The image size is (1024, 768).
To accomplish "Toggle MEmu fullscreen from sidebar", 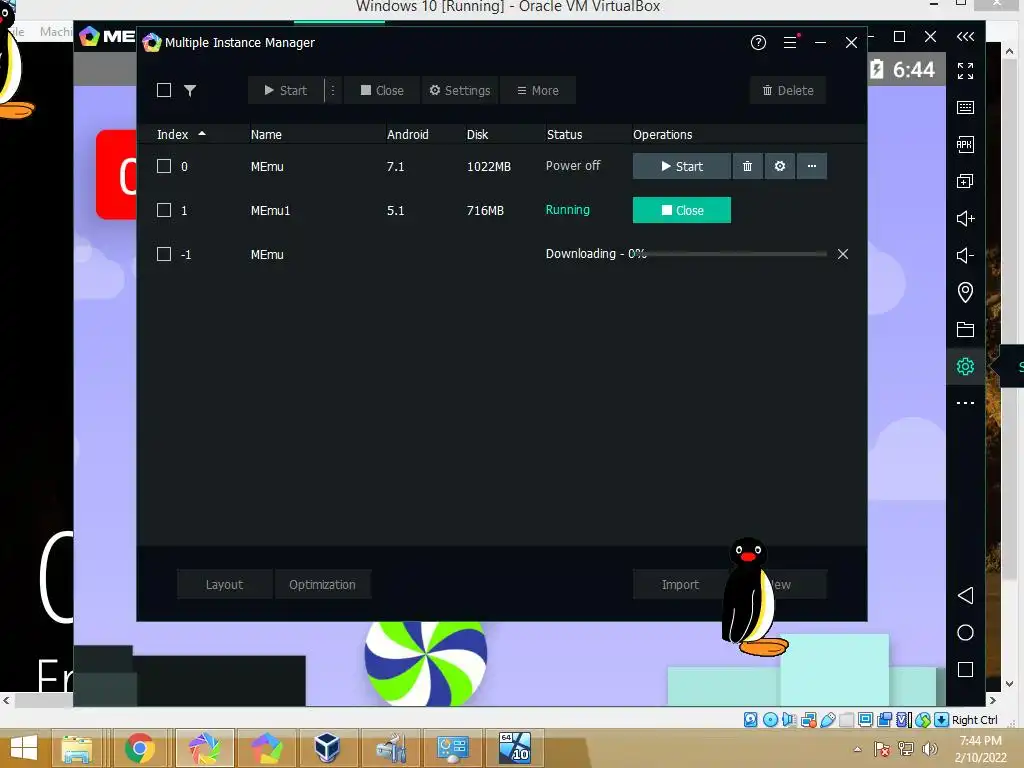I will (x=965, y=71).
